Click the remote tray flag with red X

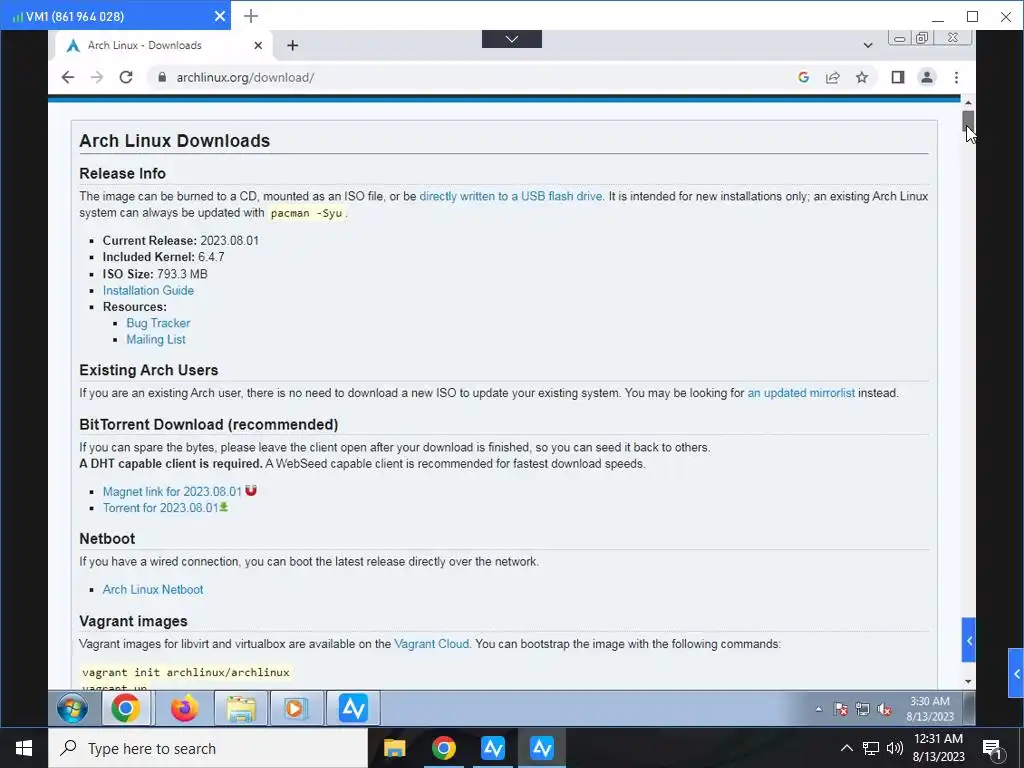pos(841,709)
